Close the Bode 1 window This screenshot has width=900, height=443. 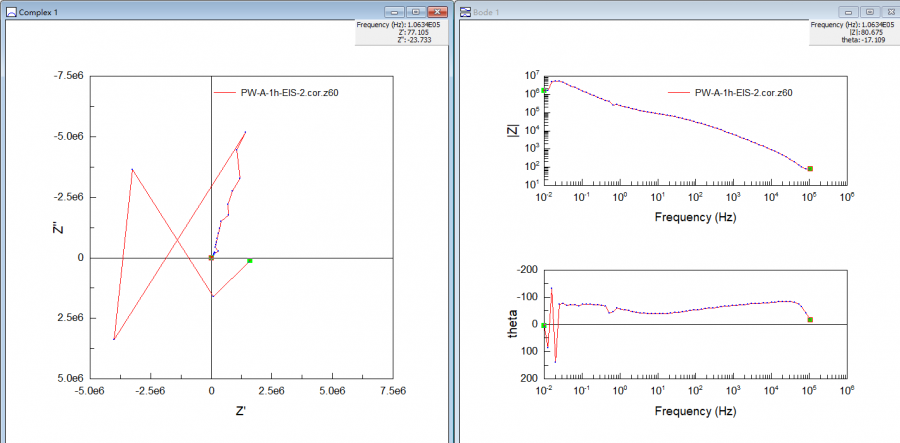888,11
